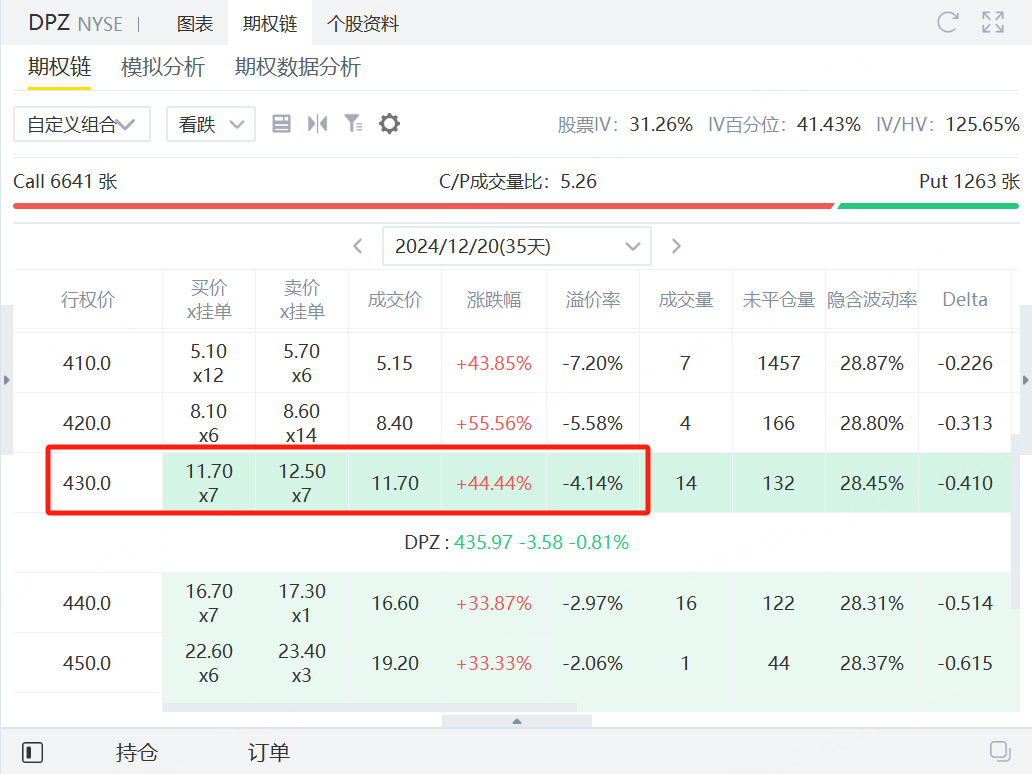Click ask price 12.50 x7 for 430 strike
Image resolution: width=1032 pixels, height=774 pixels.
[301, 483]
